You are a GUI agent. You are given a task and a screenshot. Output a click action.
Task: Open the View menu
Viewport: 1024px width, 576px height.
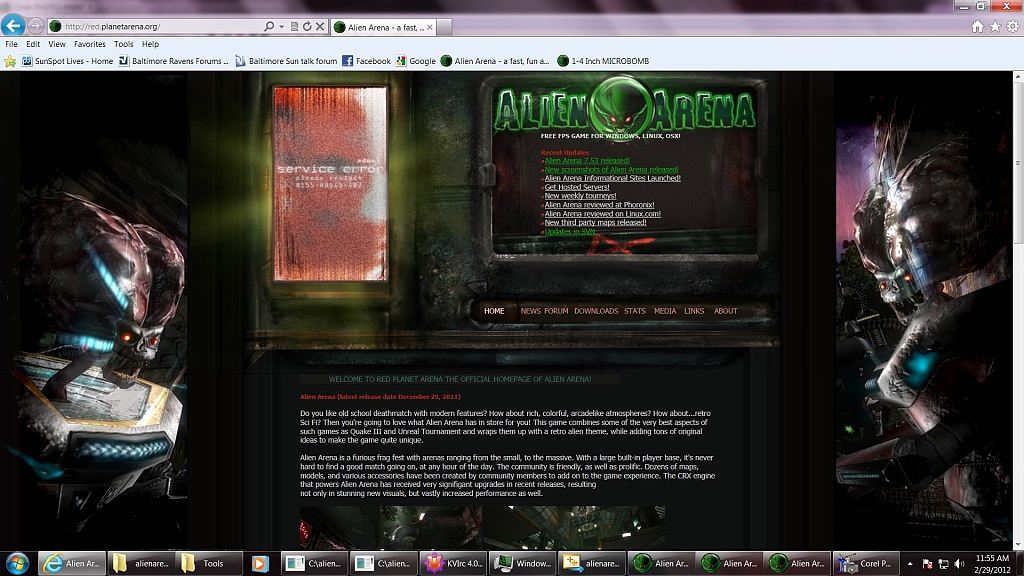tap(57, 44)
